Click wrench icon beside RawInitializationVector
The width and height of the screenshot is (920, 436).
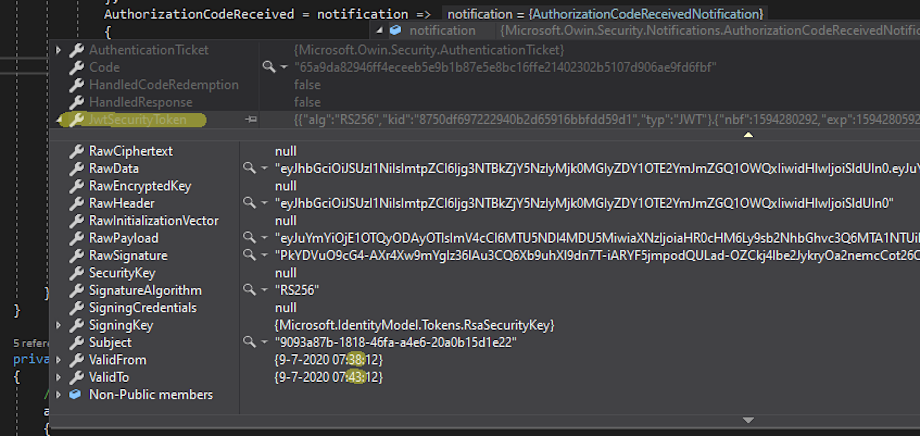76,221
